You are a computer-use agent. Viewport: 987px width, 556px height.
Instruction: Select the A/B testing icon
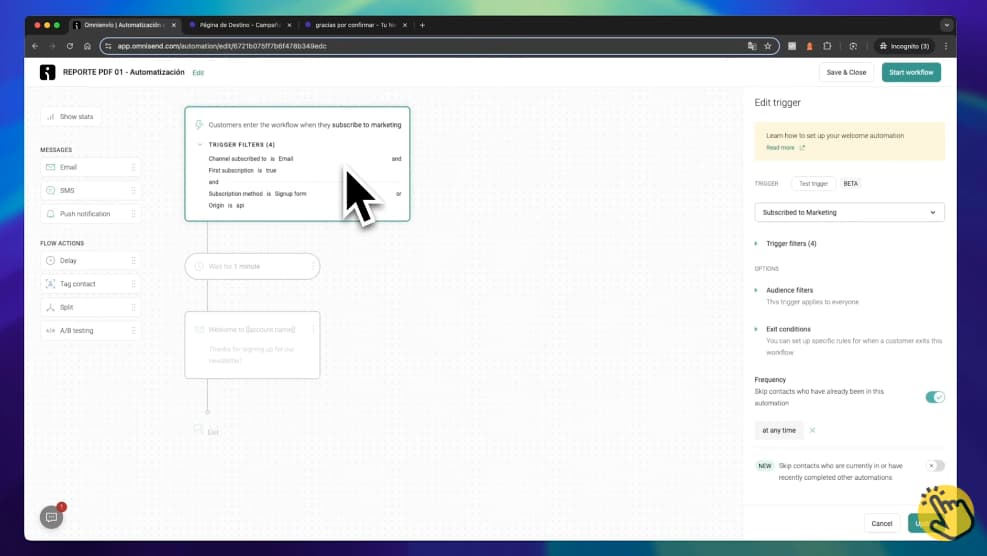pos(50,331)
